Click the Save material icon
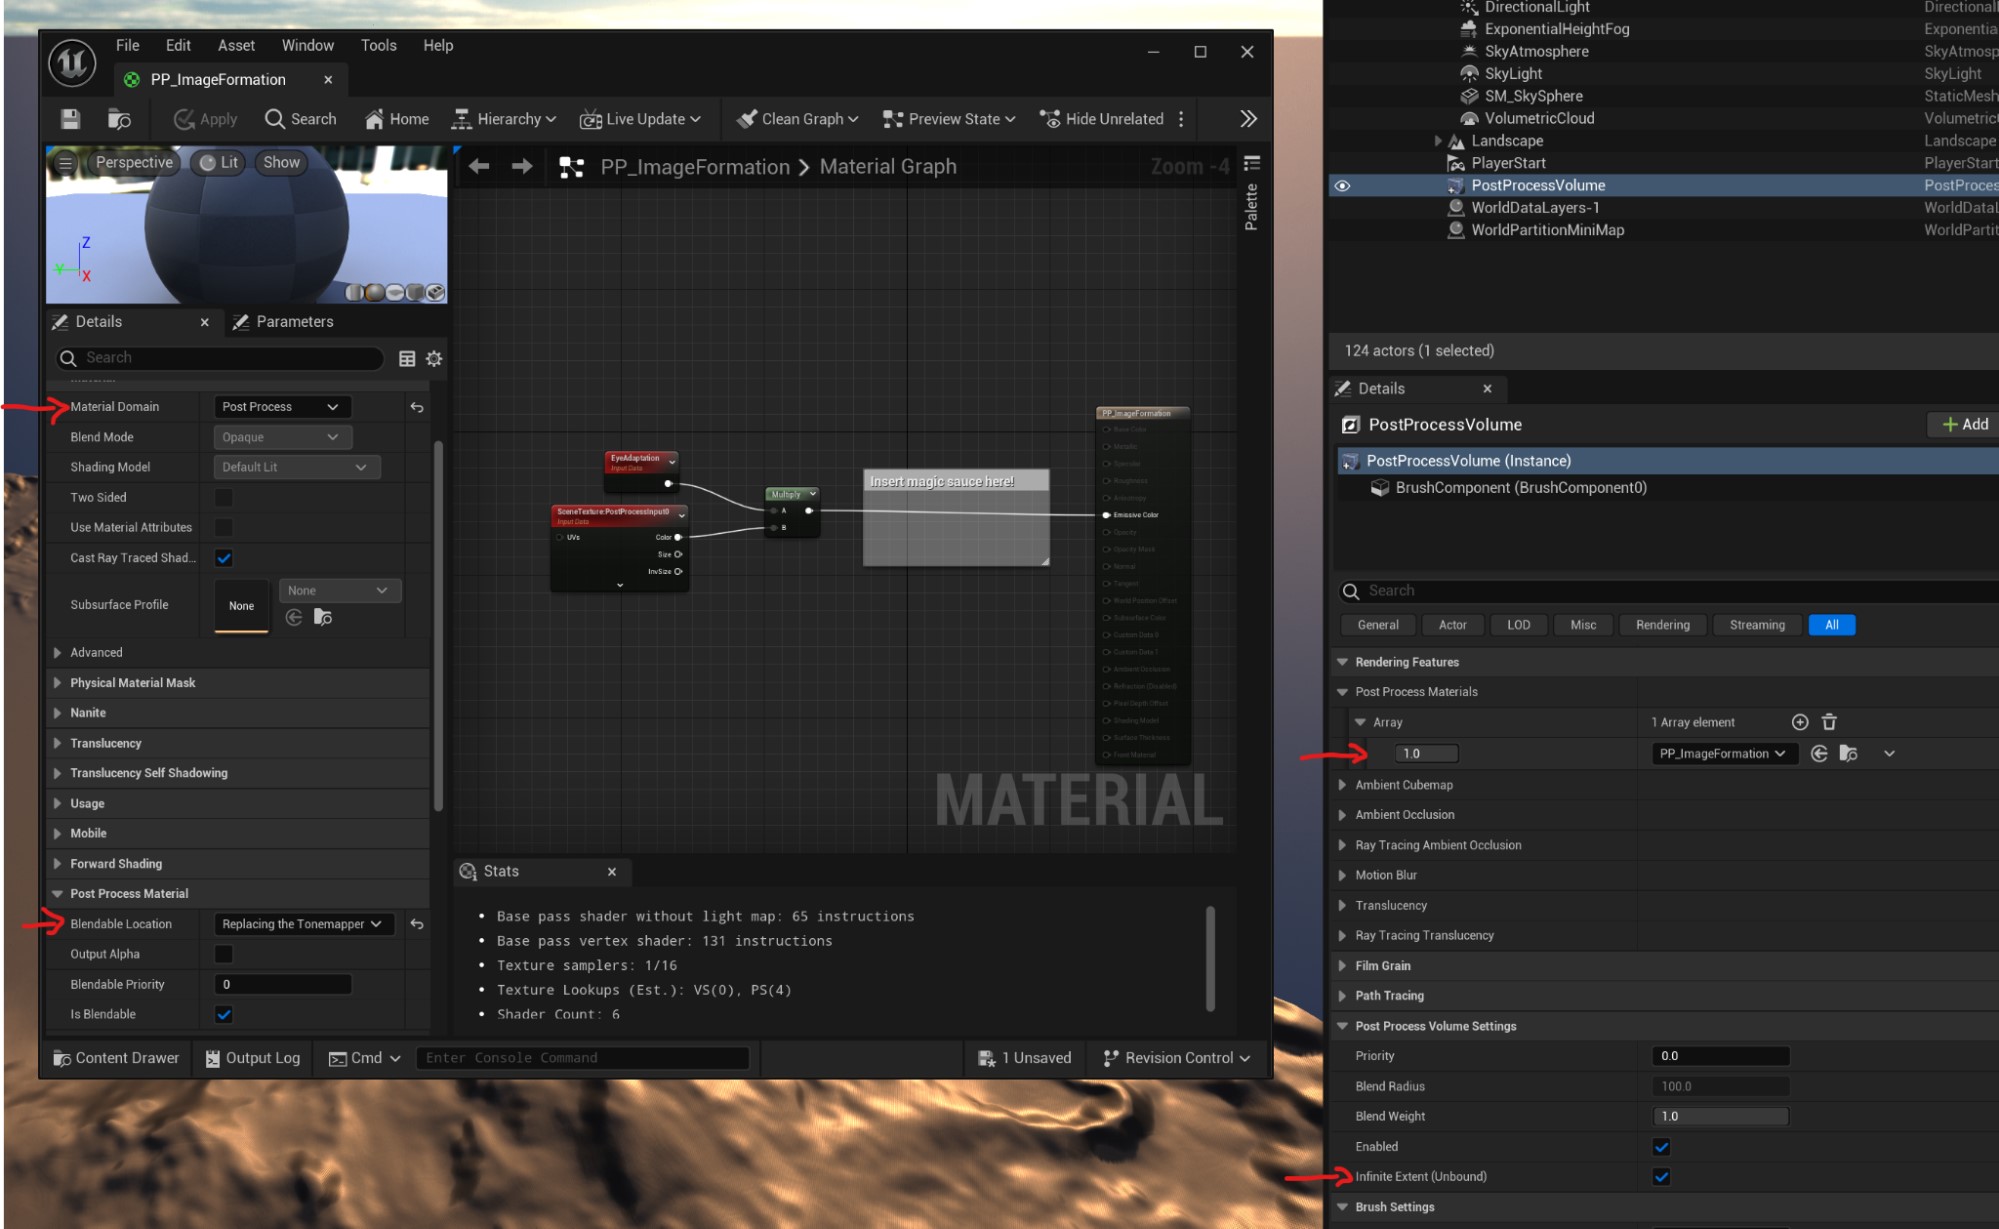This screenshot has width=1999, height=1229. tap(70, 119)
